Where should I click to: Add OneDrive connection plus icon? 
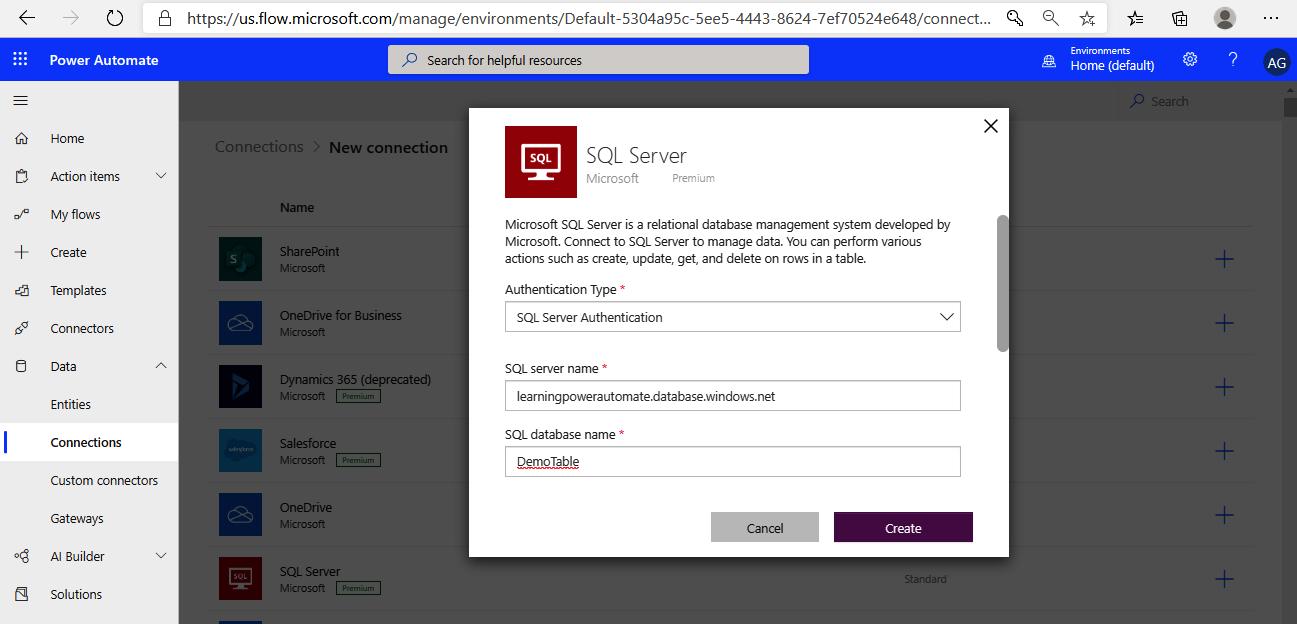(1224, 516)
